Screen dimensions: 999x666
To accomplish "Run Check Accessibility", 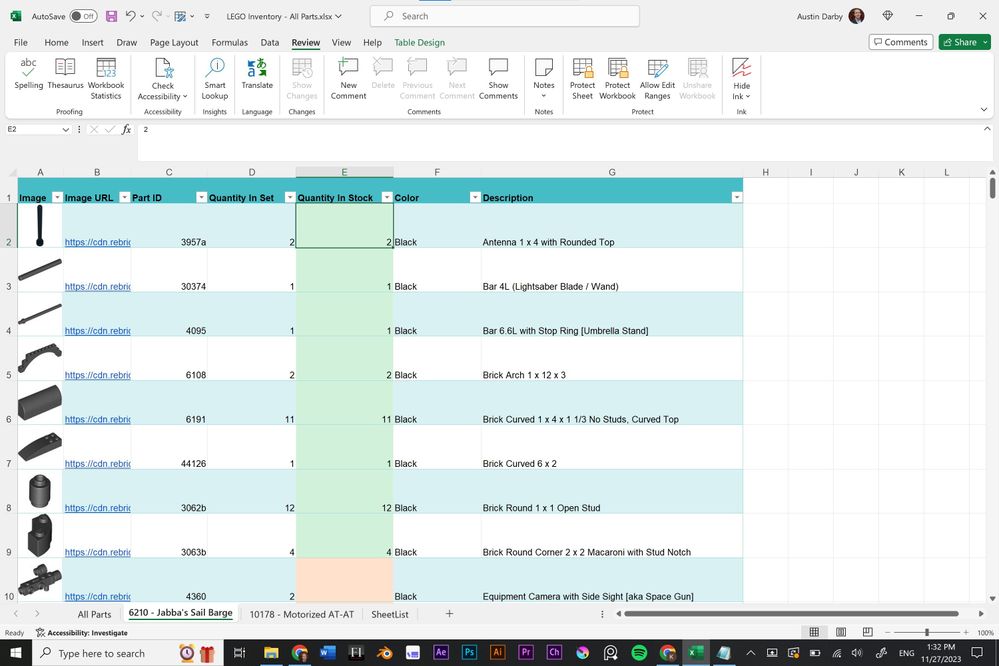I will (x=162, y=79).
